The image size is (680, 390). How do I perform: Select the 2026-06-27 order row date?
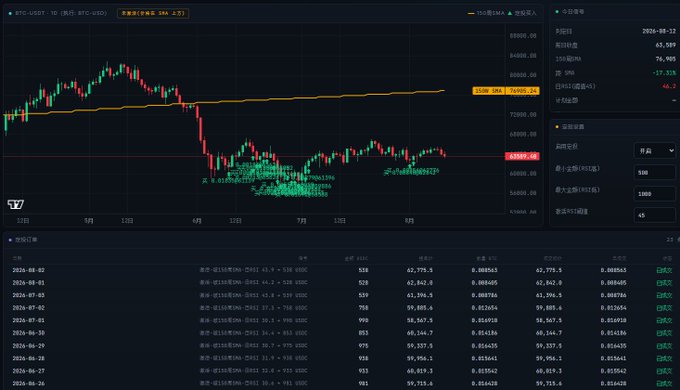(29, 371)
